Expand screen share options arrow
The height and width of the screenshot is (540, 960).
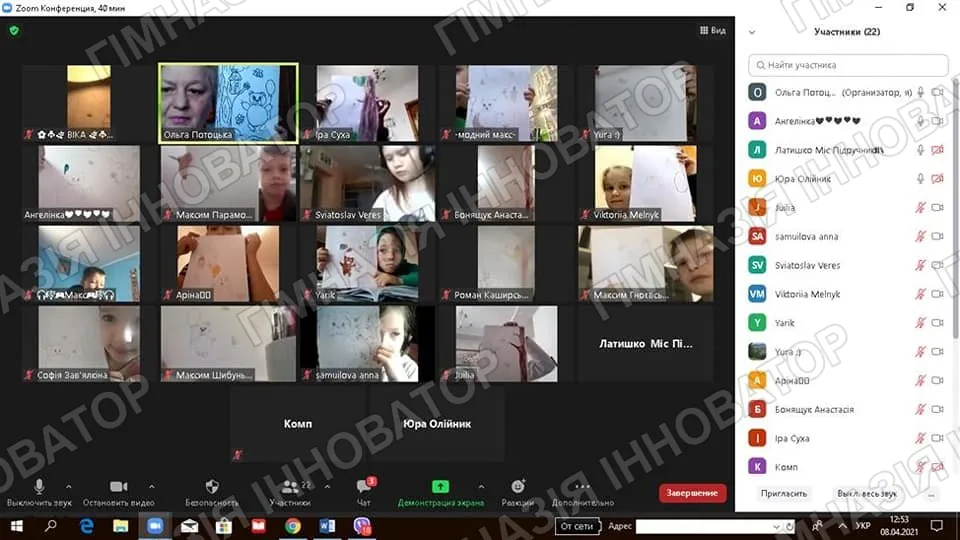(x=481, y=487)
